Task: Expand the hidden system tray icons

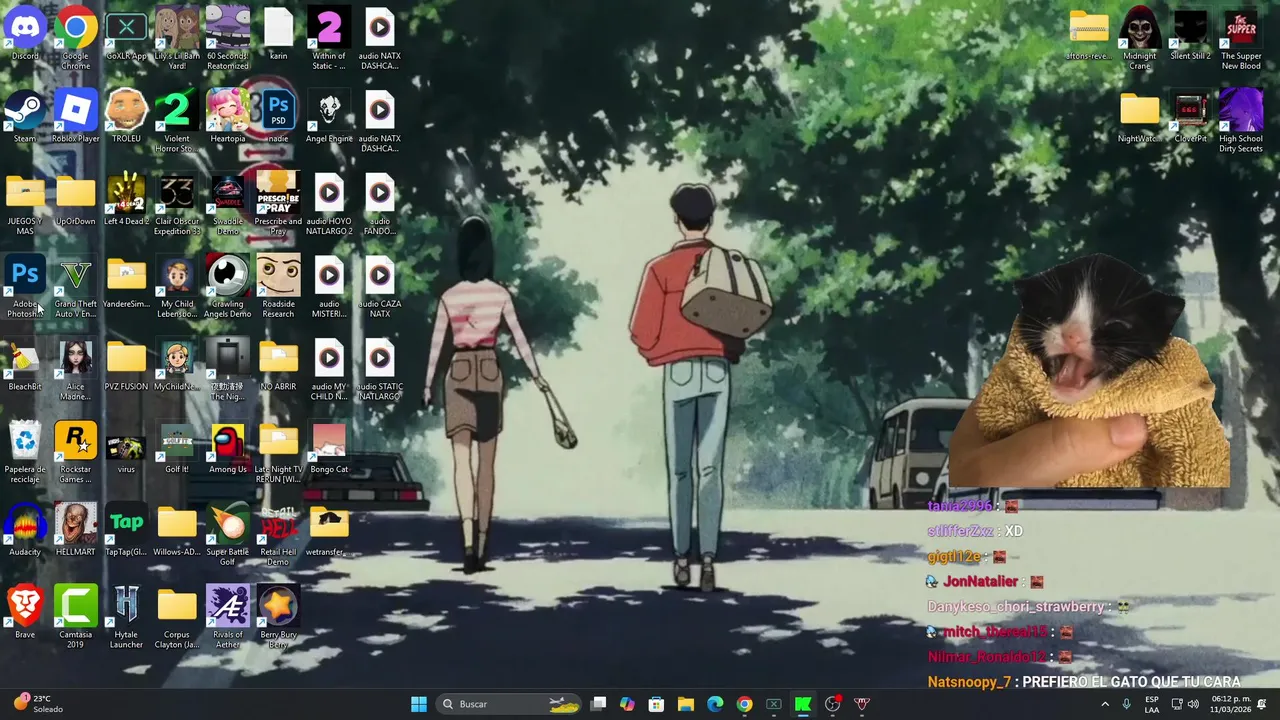Action: 1105,704
